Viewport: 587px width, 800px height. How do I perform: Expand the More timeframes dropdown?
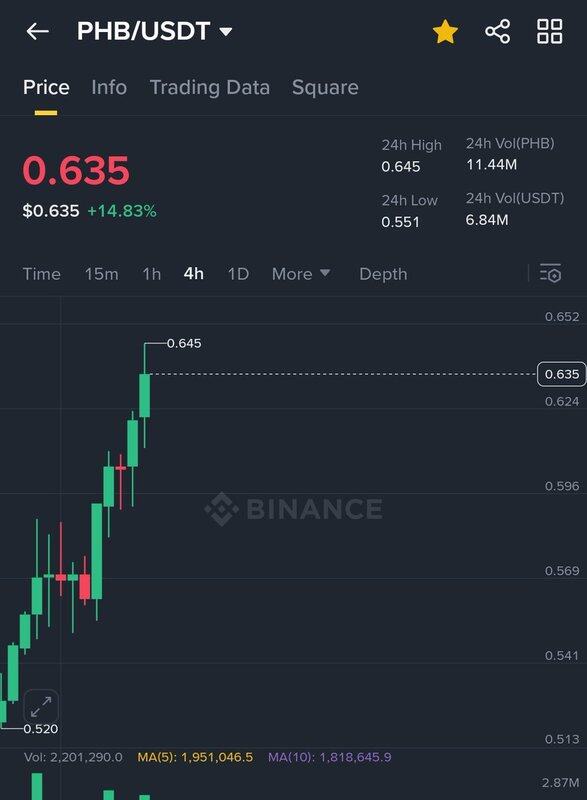tap(301, 274)
